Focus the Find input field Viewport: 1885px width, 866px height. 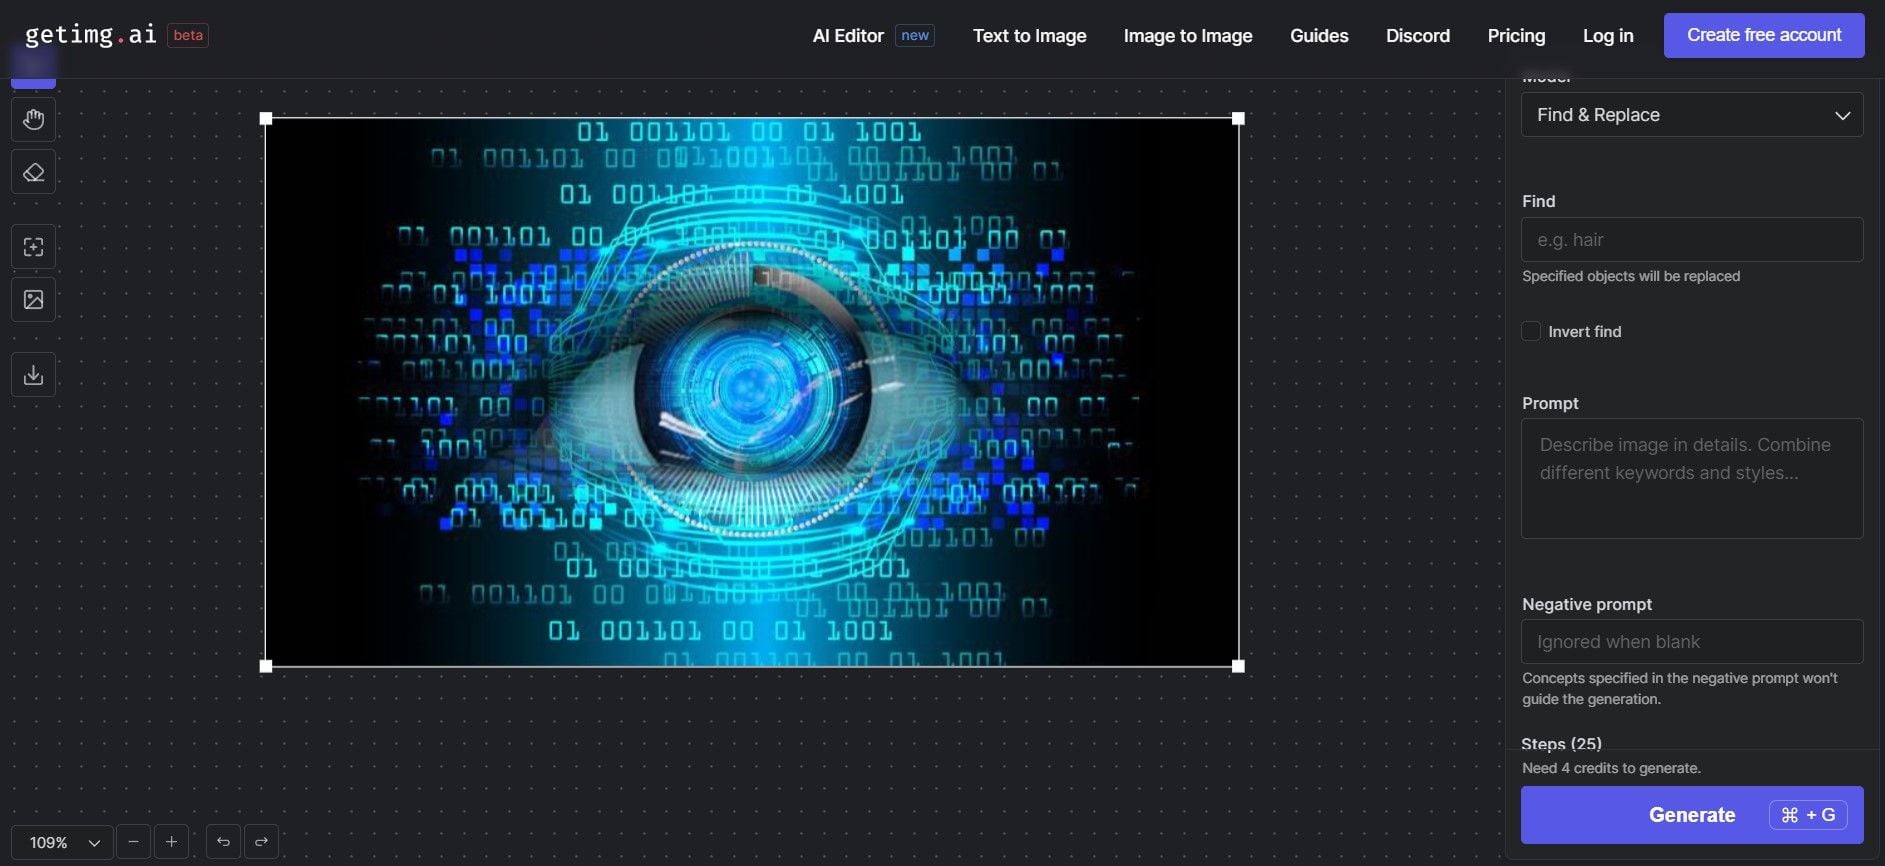pos(1692,240)
